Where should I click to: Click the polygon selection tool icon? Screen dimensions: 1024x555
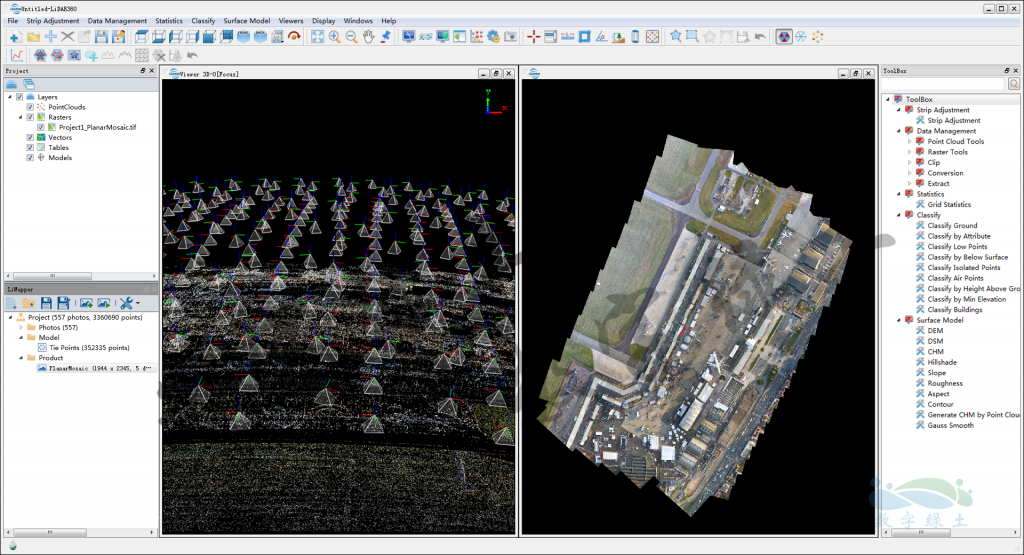[676, 37]
